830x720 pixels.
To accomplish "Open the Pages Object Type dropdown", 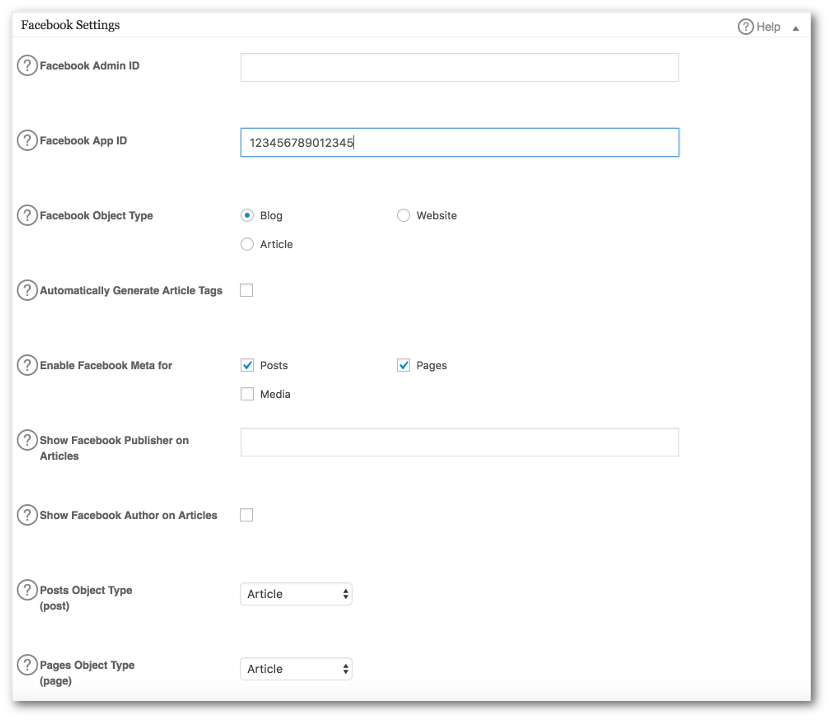I will pyautogui.click(x=296, y=669).
